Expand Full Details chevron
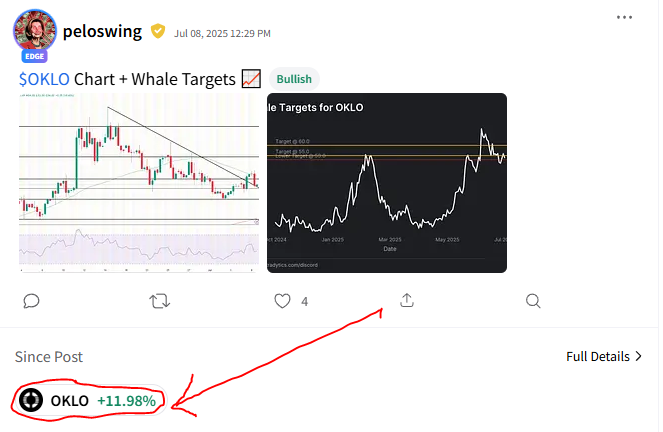663x432 pixels. (x=604, y=356)
